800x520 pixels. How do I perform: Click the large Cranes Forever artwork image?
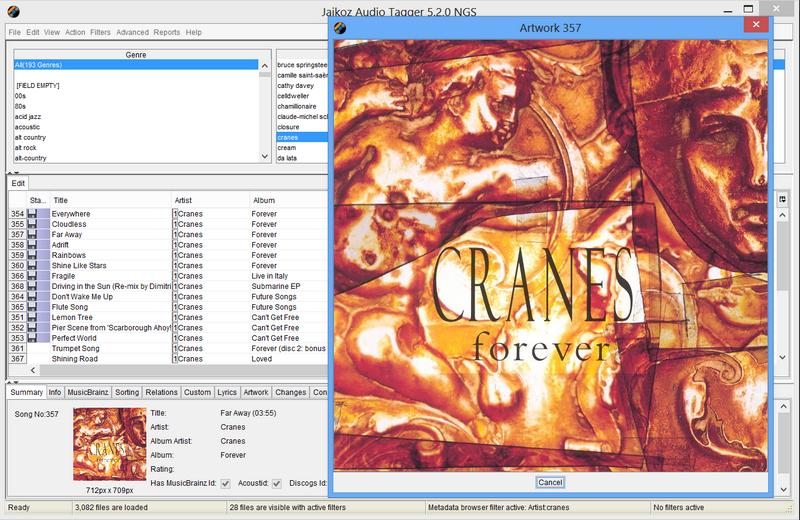551,255
